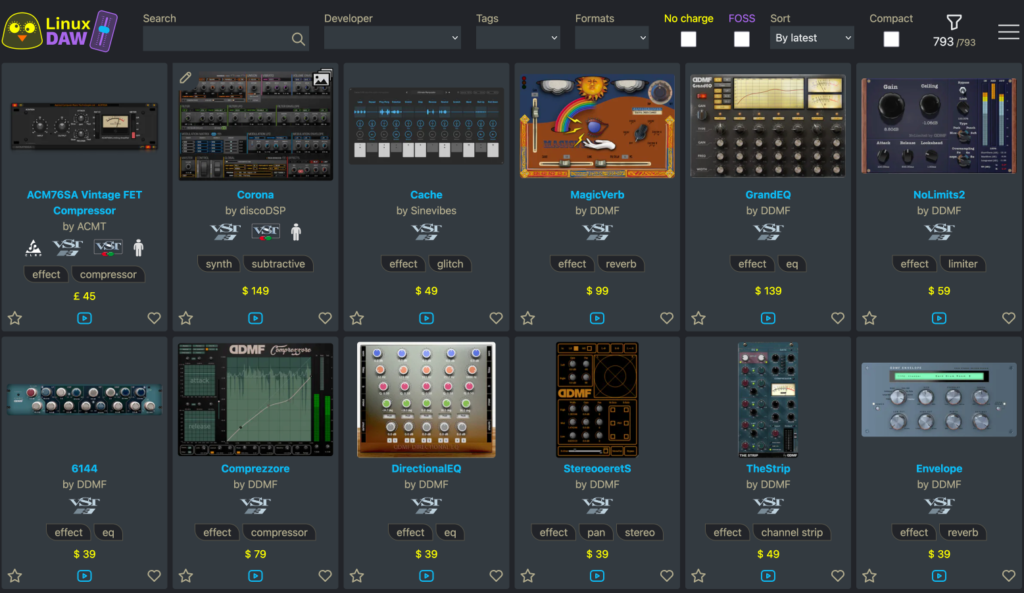
Task: Enable Compact view checkbox
Action: (891, 39)
